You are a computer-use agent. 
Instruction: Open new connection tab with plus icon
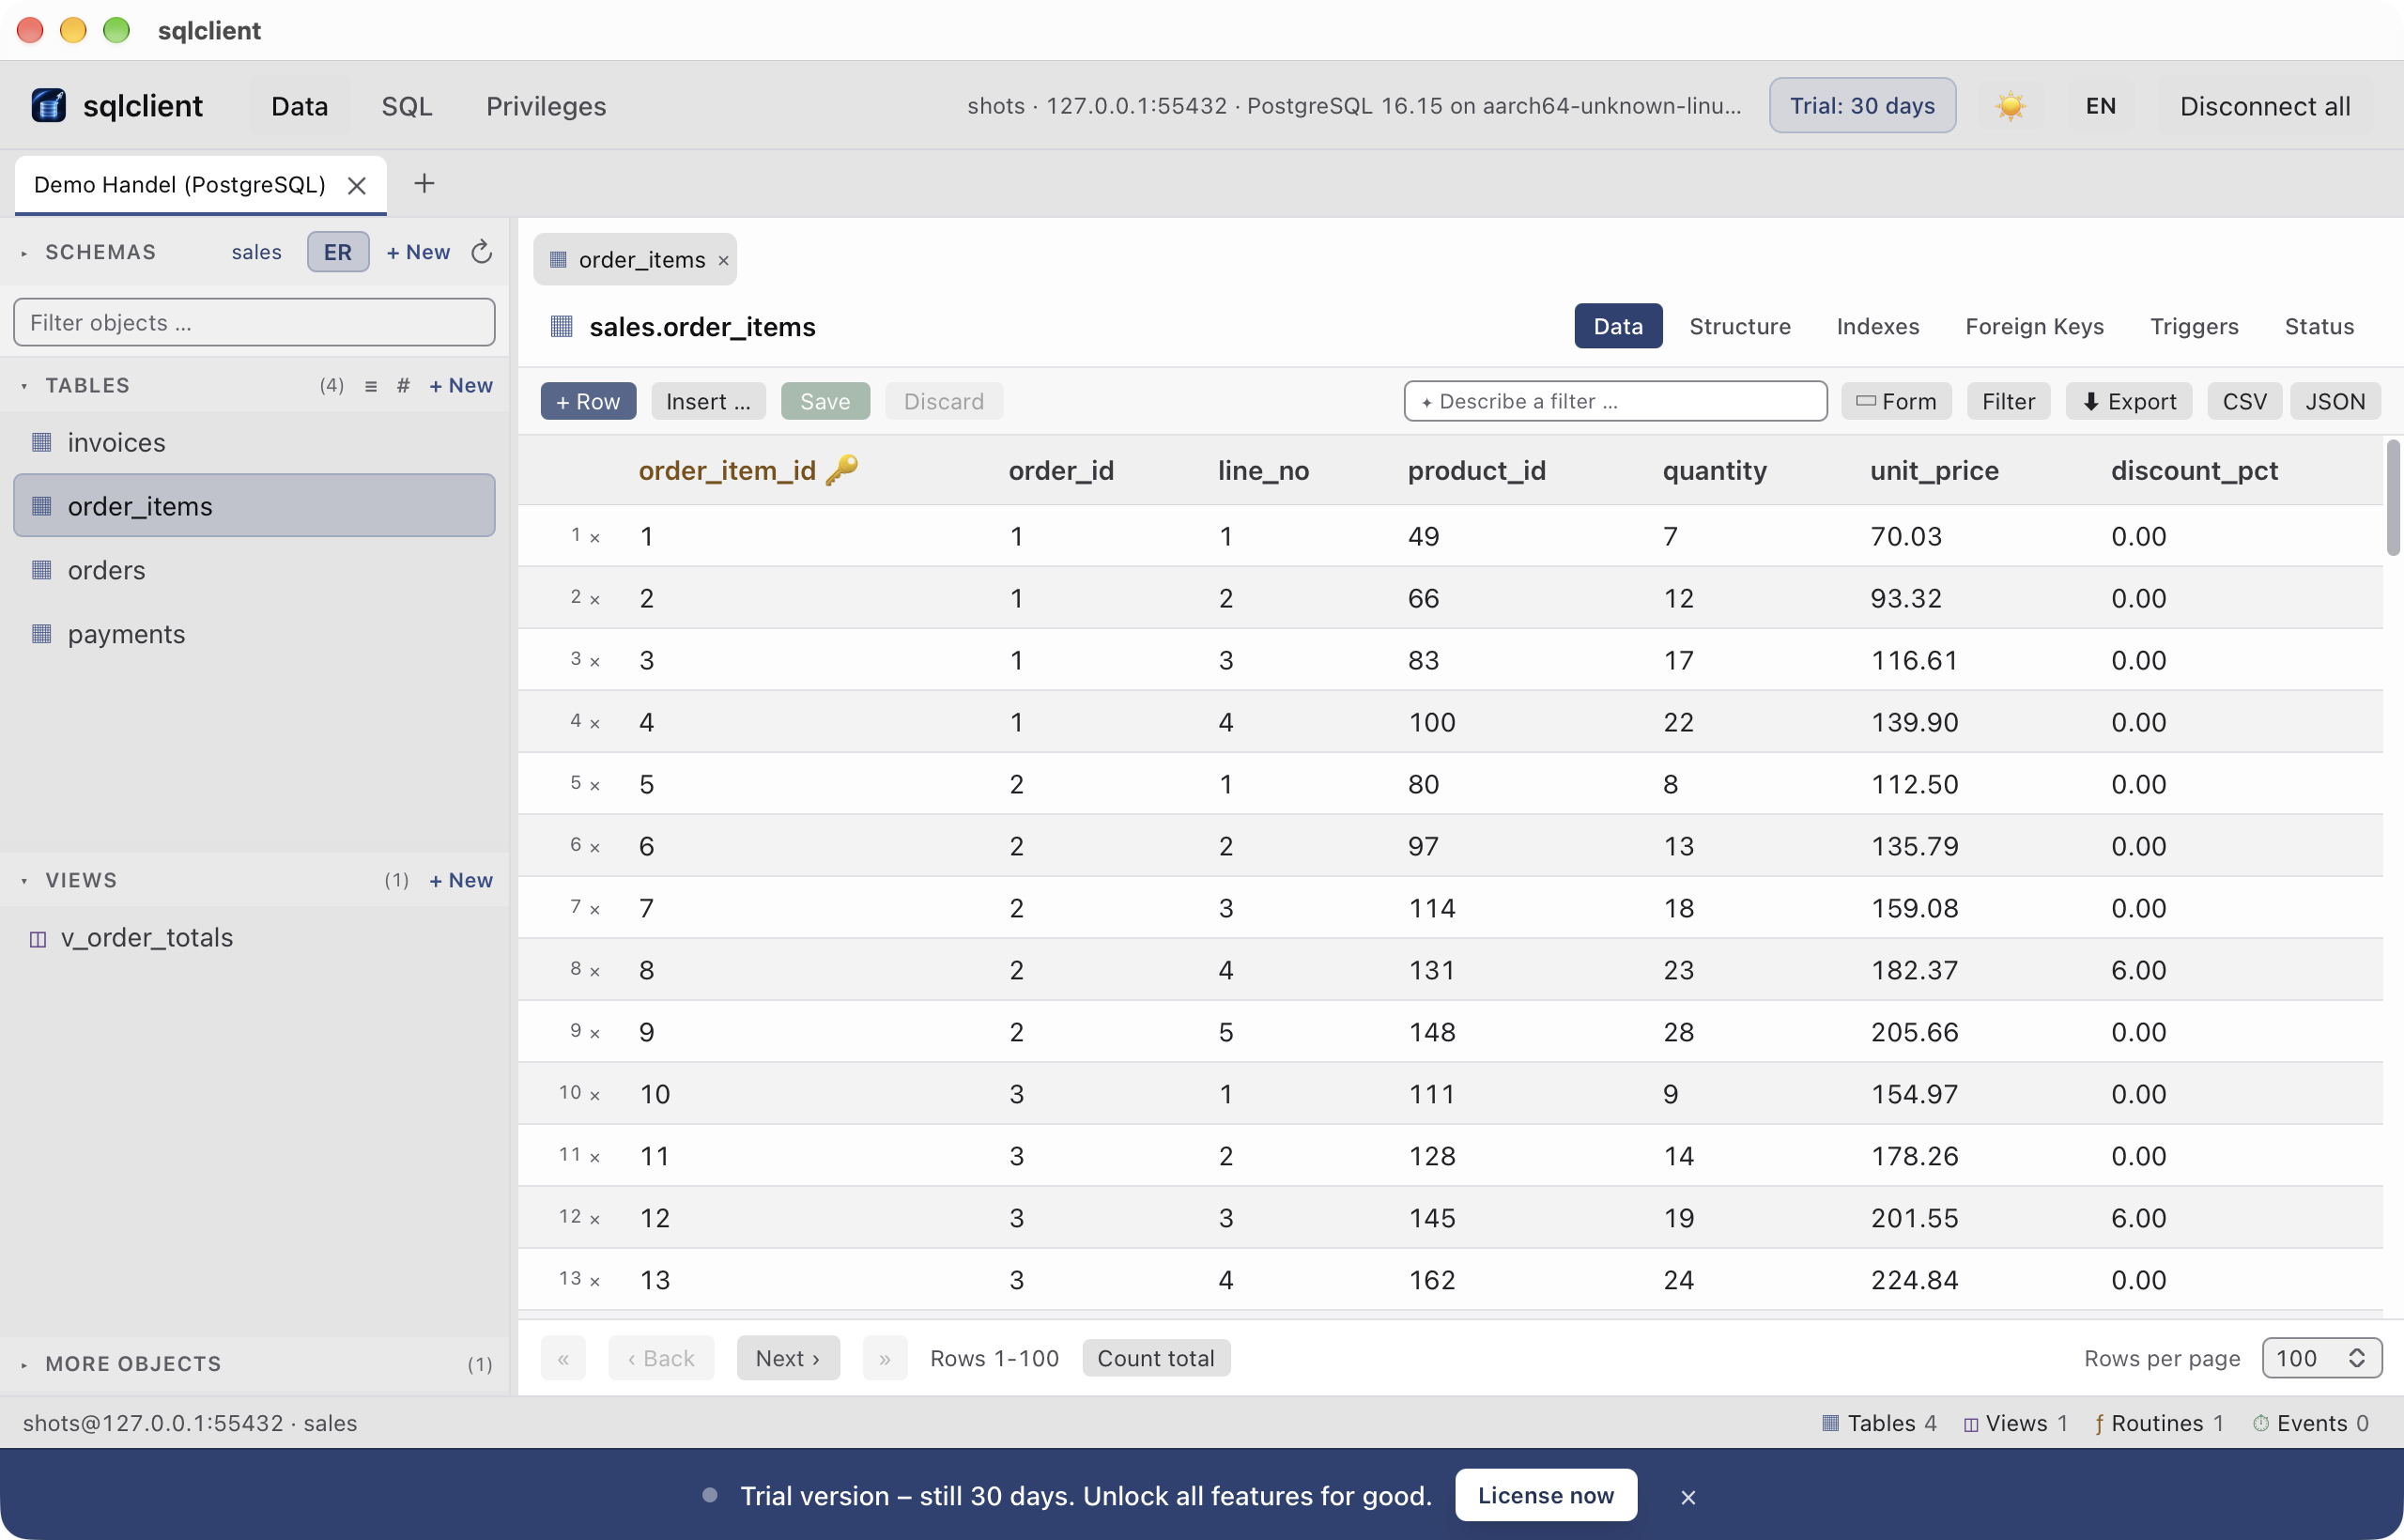[x=424, y=184]
